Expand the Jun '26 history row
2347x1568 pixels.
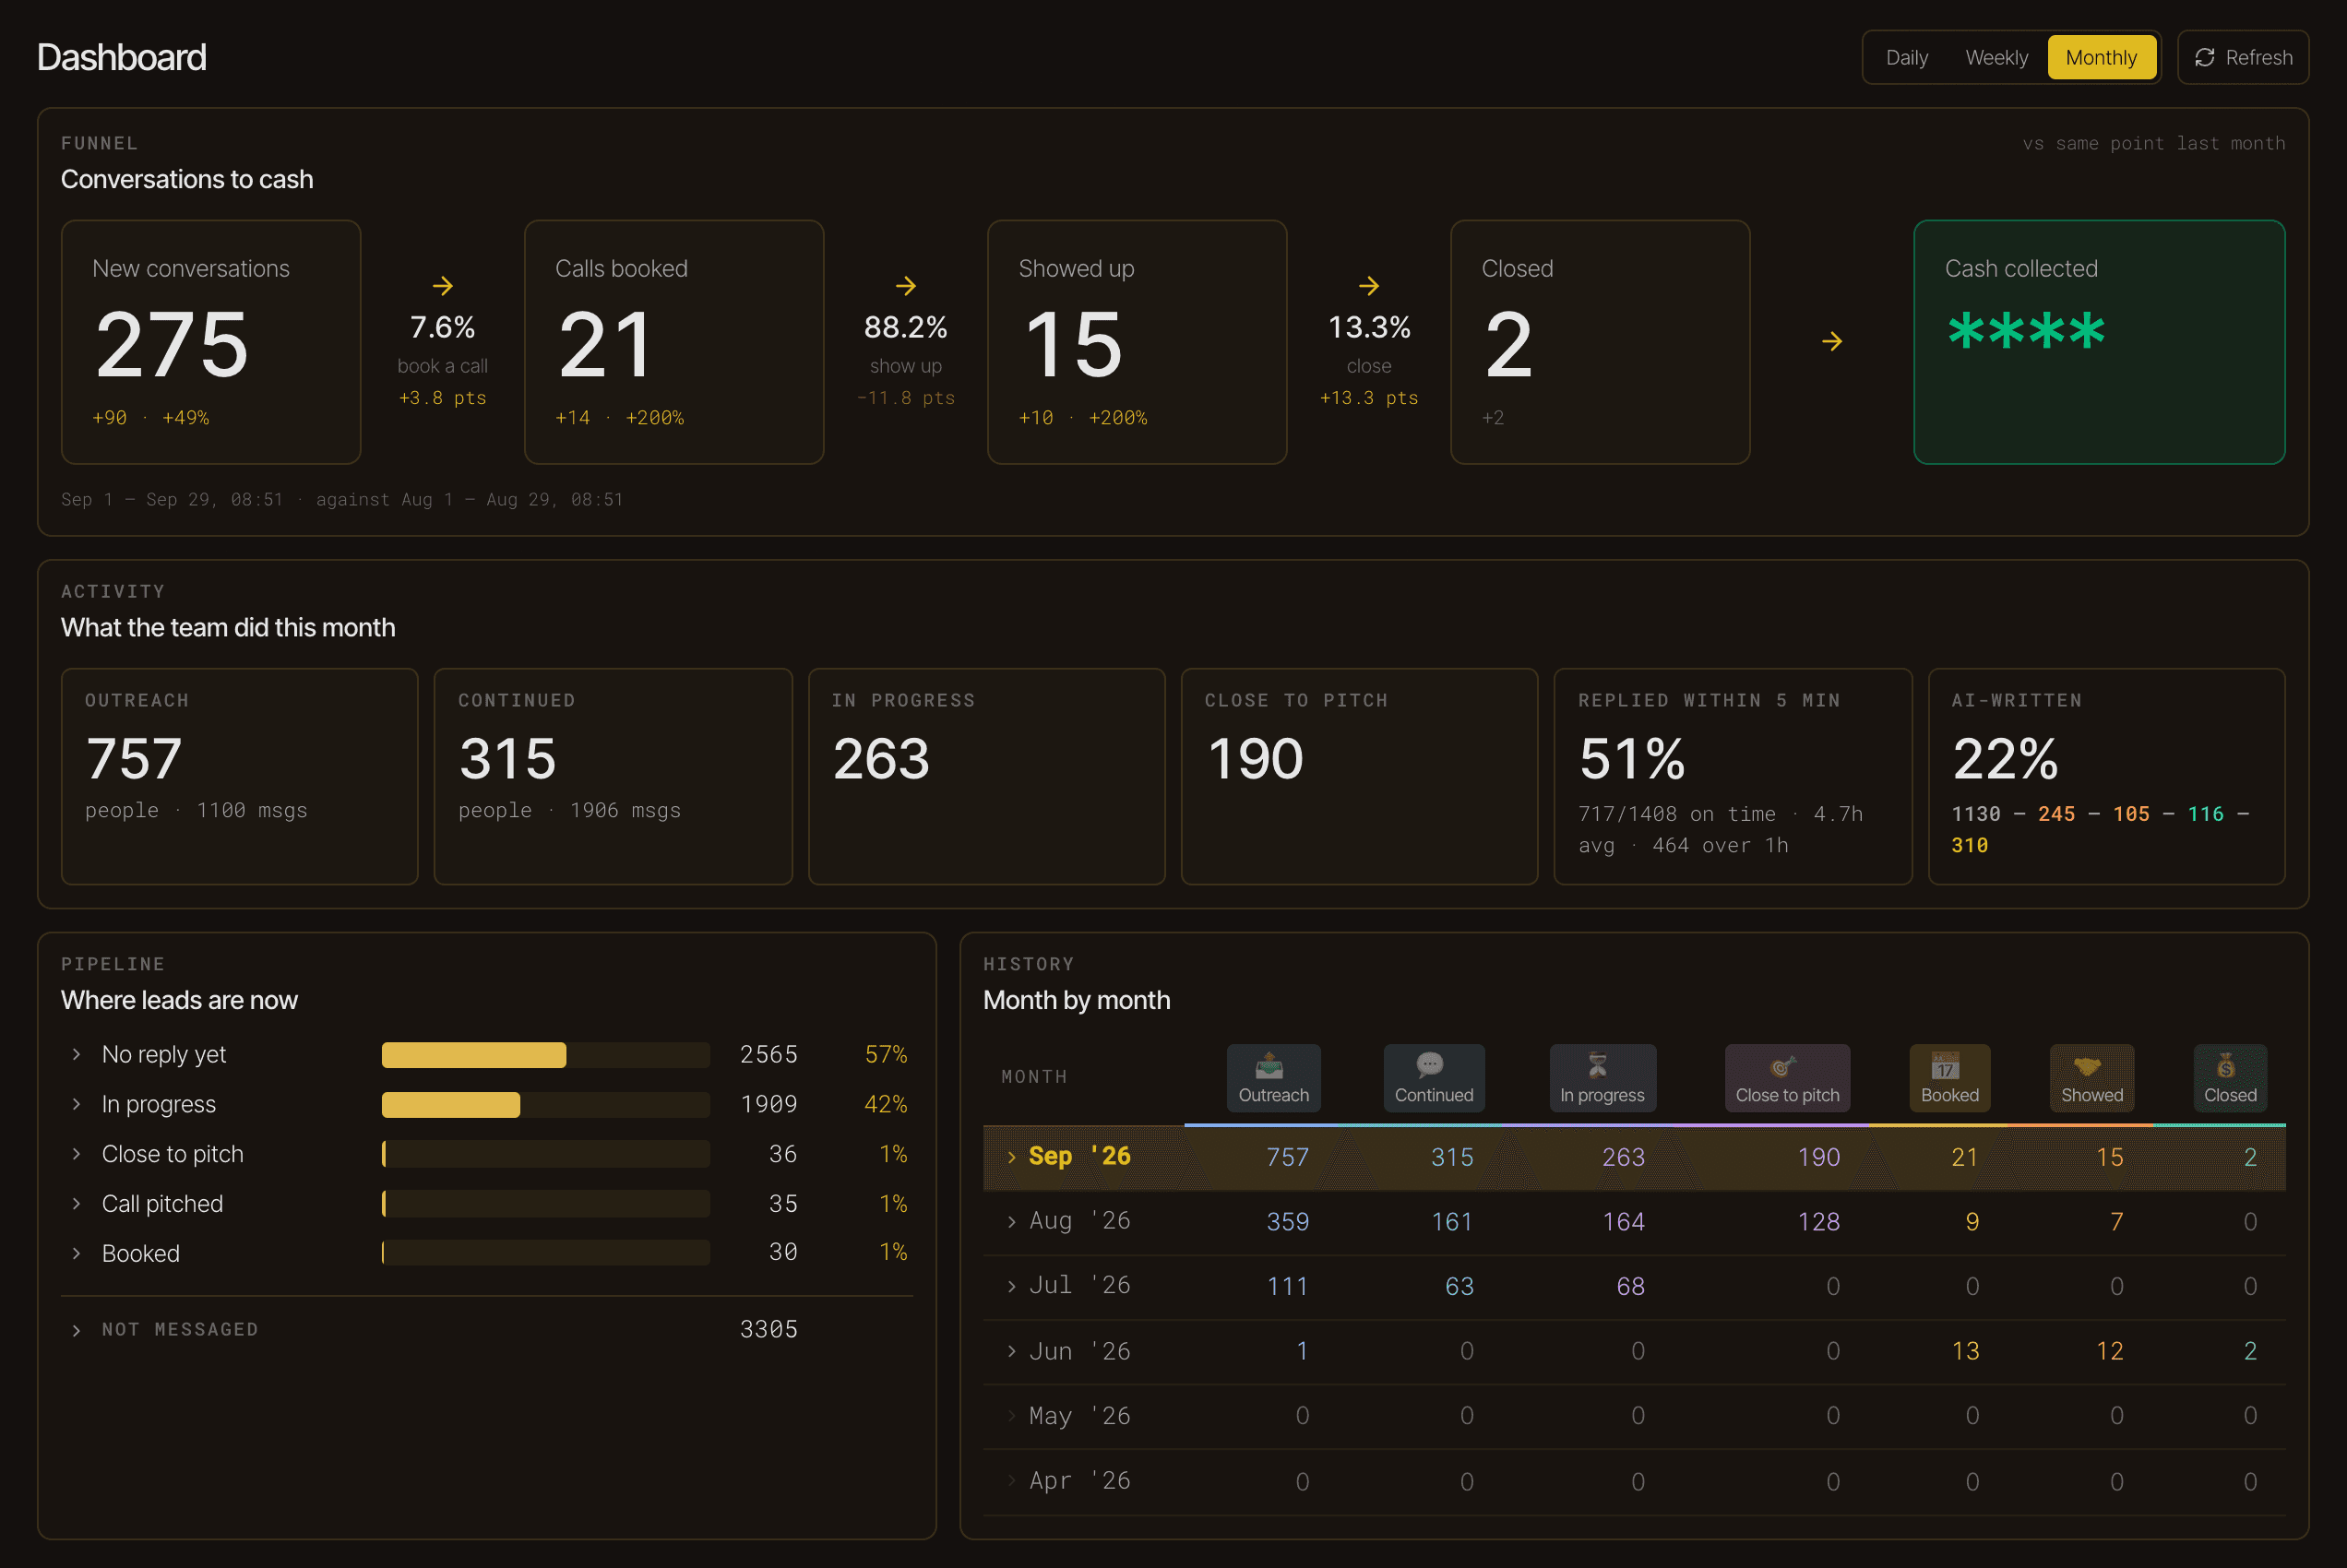pyautogui.click(x=1011, y=1351)
